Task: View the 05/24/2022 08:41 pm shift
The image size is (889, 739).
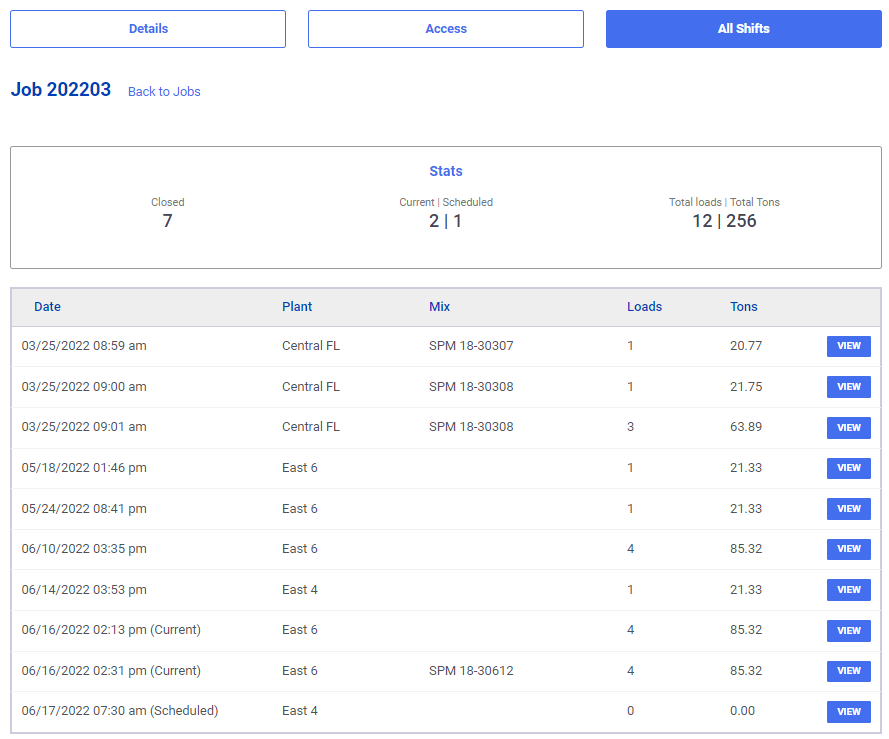Action: point(848,509)
